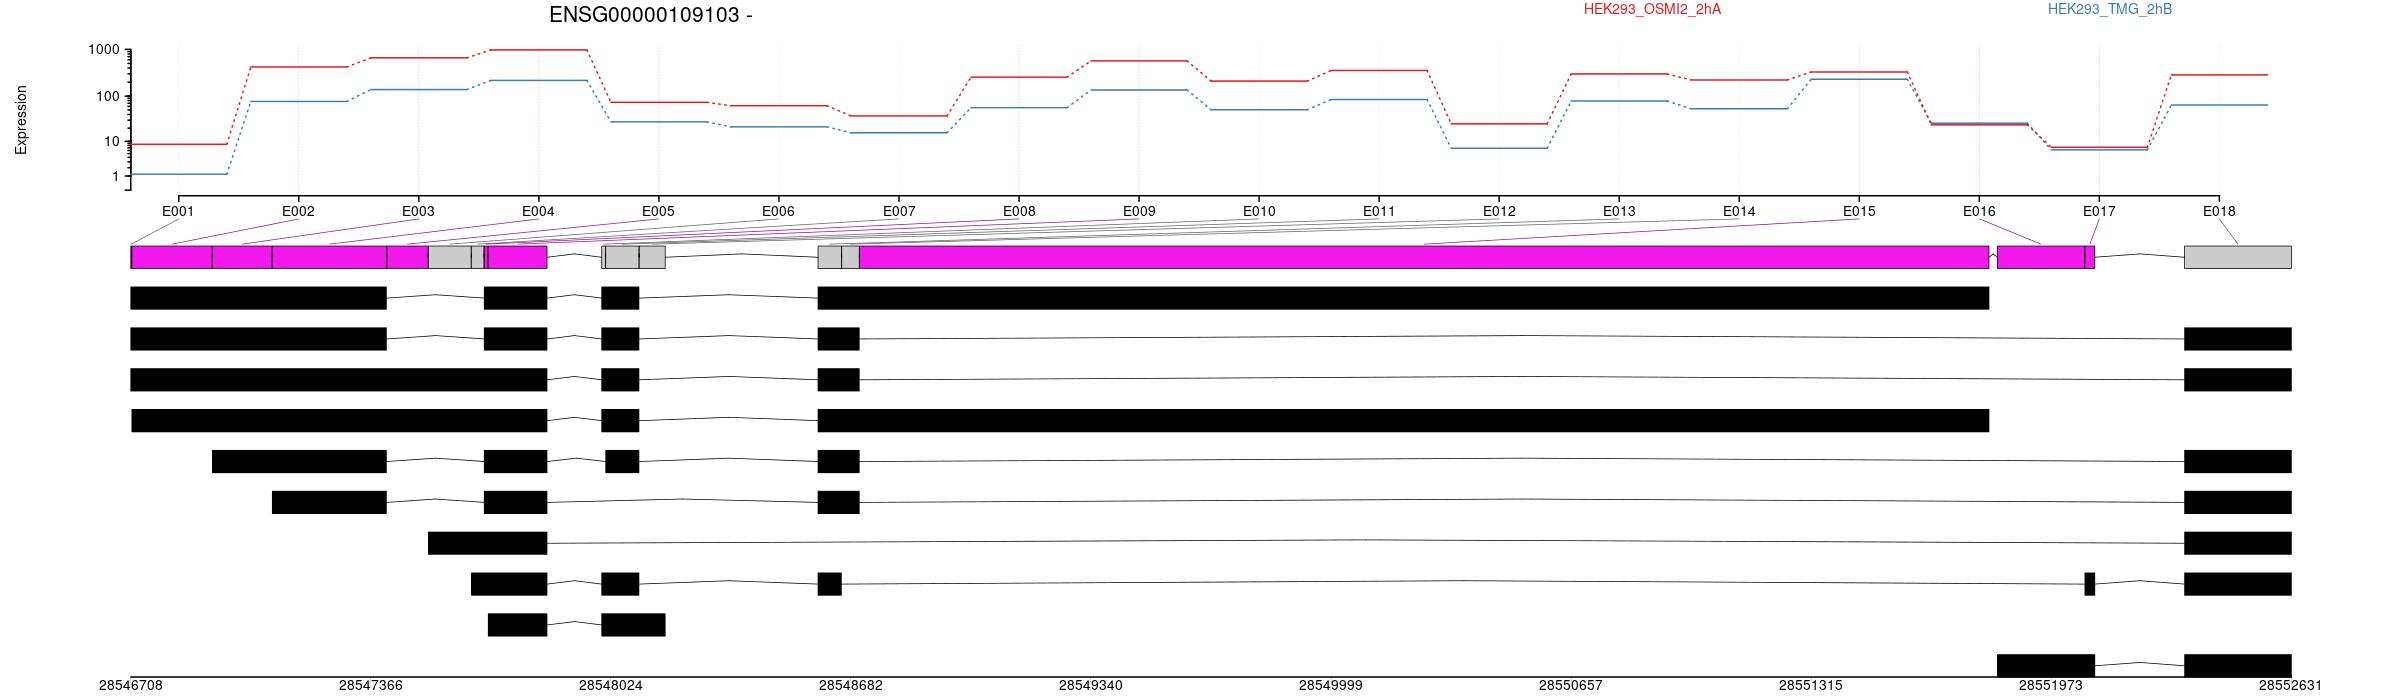This screenshot has height=700, width=2400.
Task: Click the ninth transcript's right black exon
Action: coord(633,625)
